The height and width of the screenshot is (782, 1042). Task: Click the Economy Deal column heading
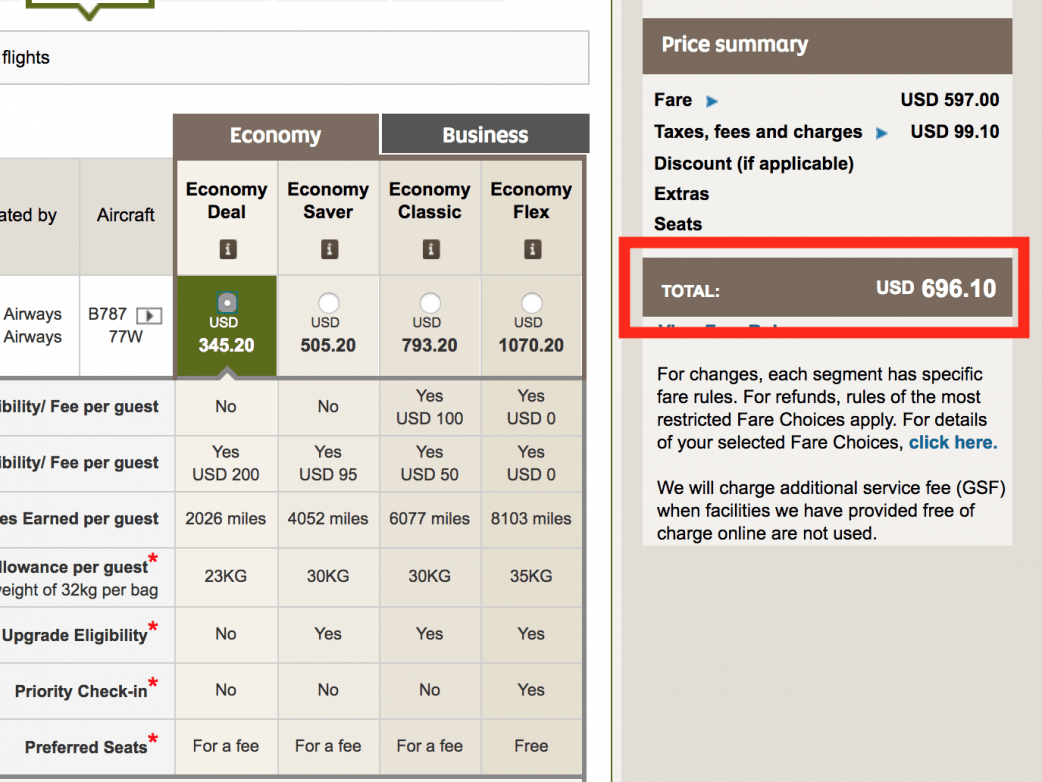[226, 200]
